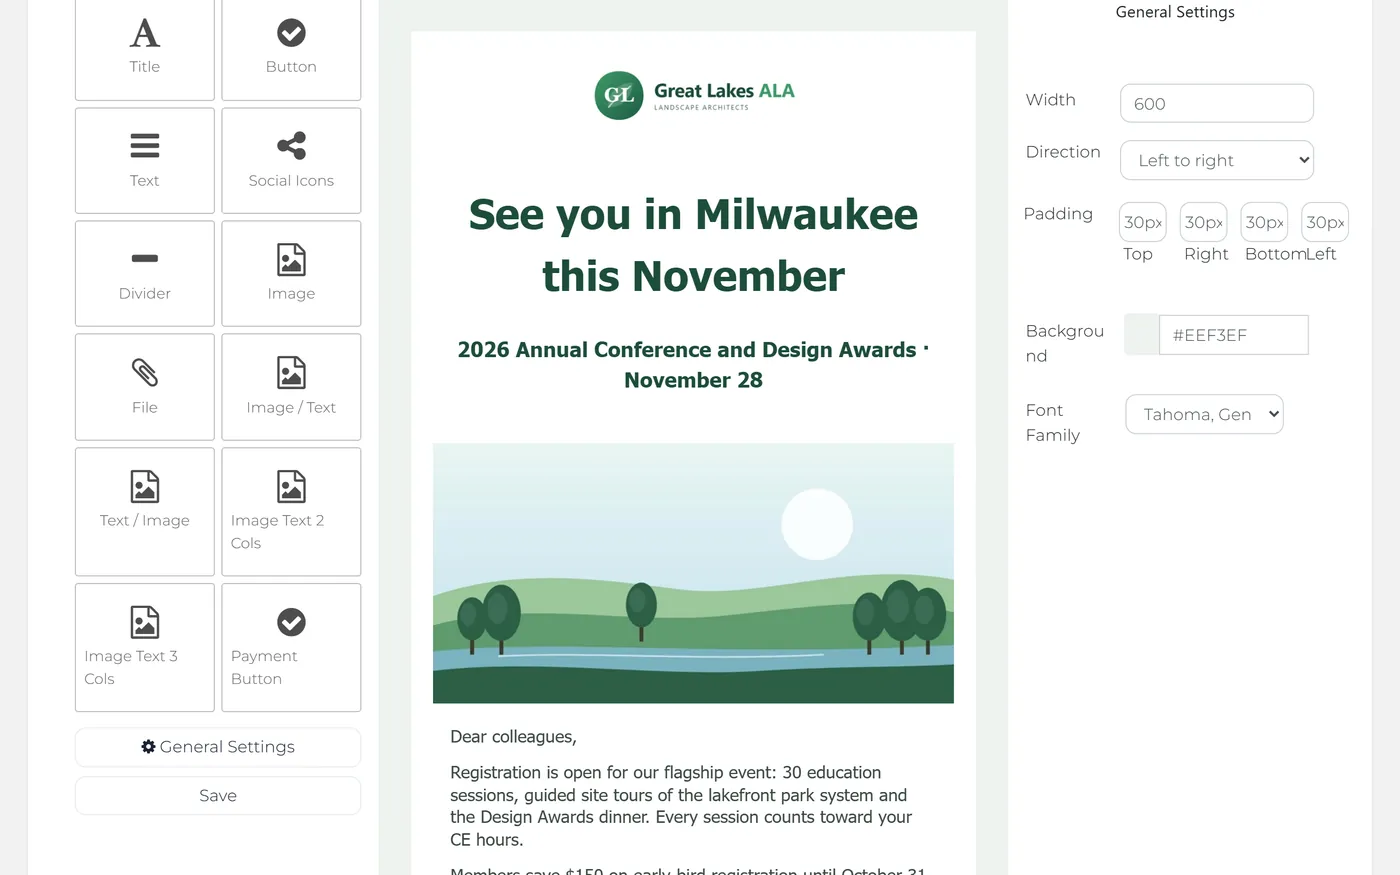1400x875 pixels.
Task: Insert the Text block
Action: click(x=145, y=160)
